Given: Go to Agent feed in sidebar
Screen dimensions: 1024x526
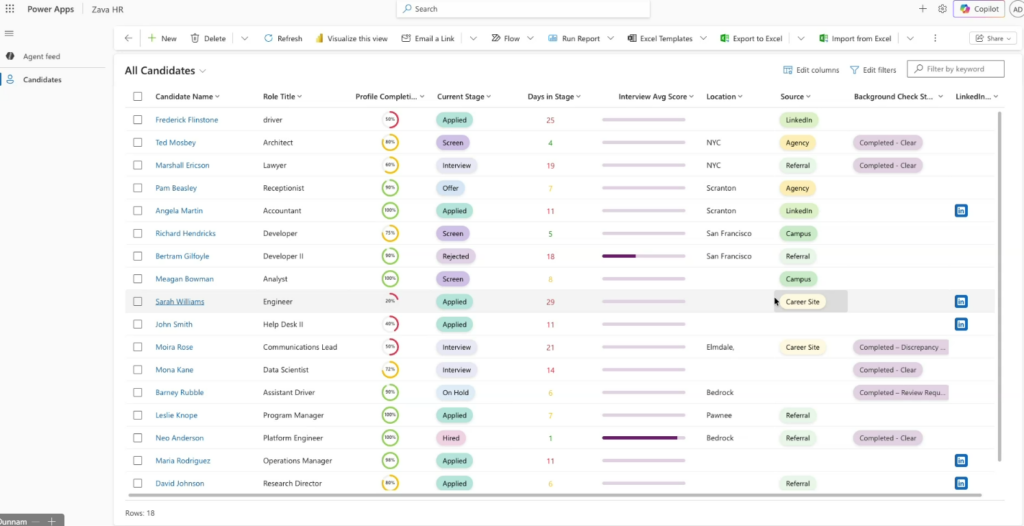Looking at the screenshot, I should [41, 57].
